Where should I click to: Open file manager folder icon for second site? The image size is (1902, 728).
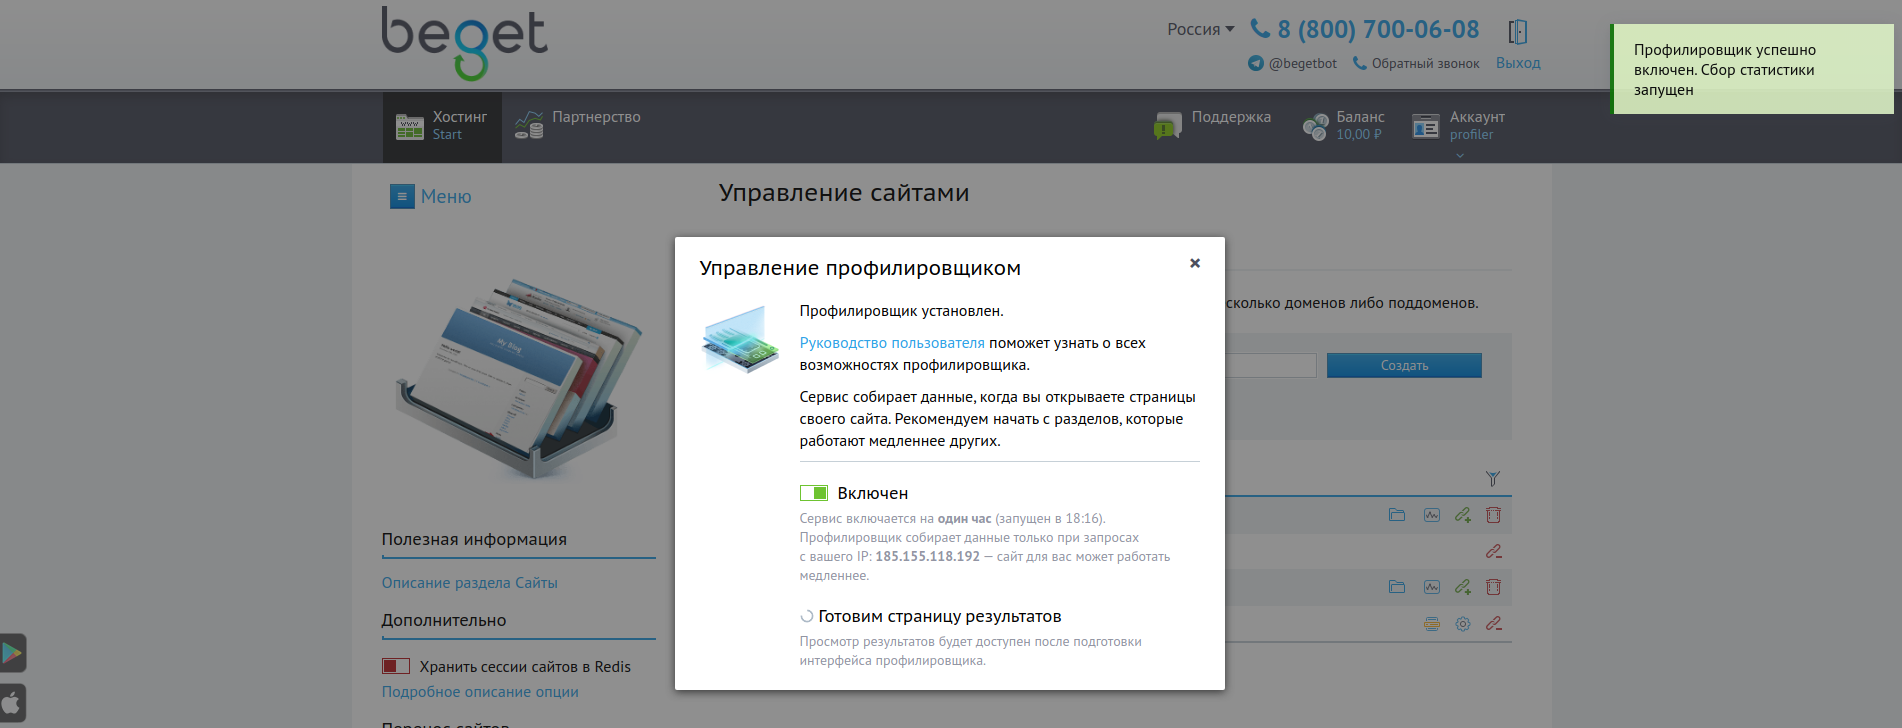pos(1397,587)
